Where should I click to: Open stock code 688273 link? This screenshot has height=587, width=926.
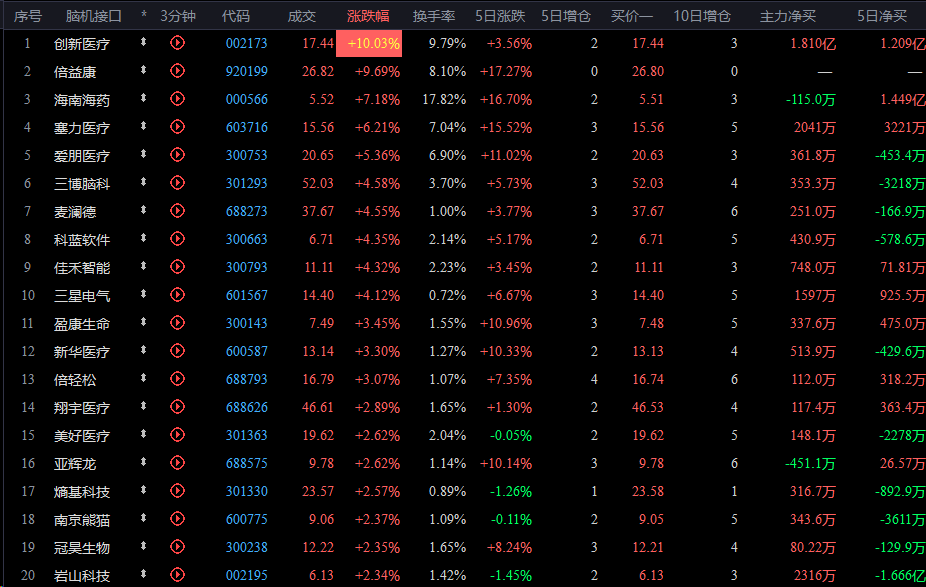246,211
